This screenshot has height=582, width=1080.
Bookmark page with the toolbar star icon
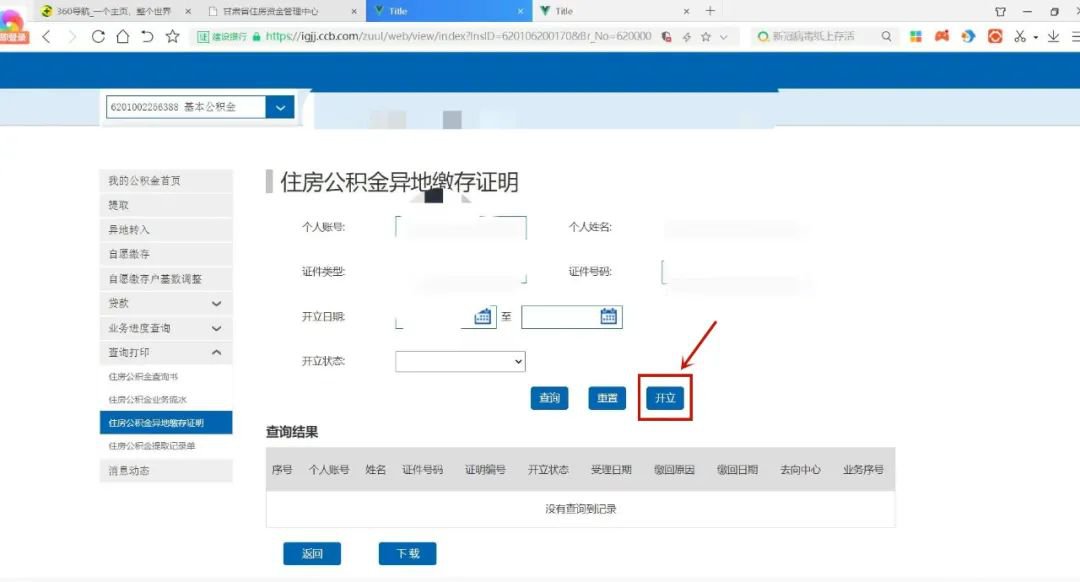[172, 37]
